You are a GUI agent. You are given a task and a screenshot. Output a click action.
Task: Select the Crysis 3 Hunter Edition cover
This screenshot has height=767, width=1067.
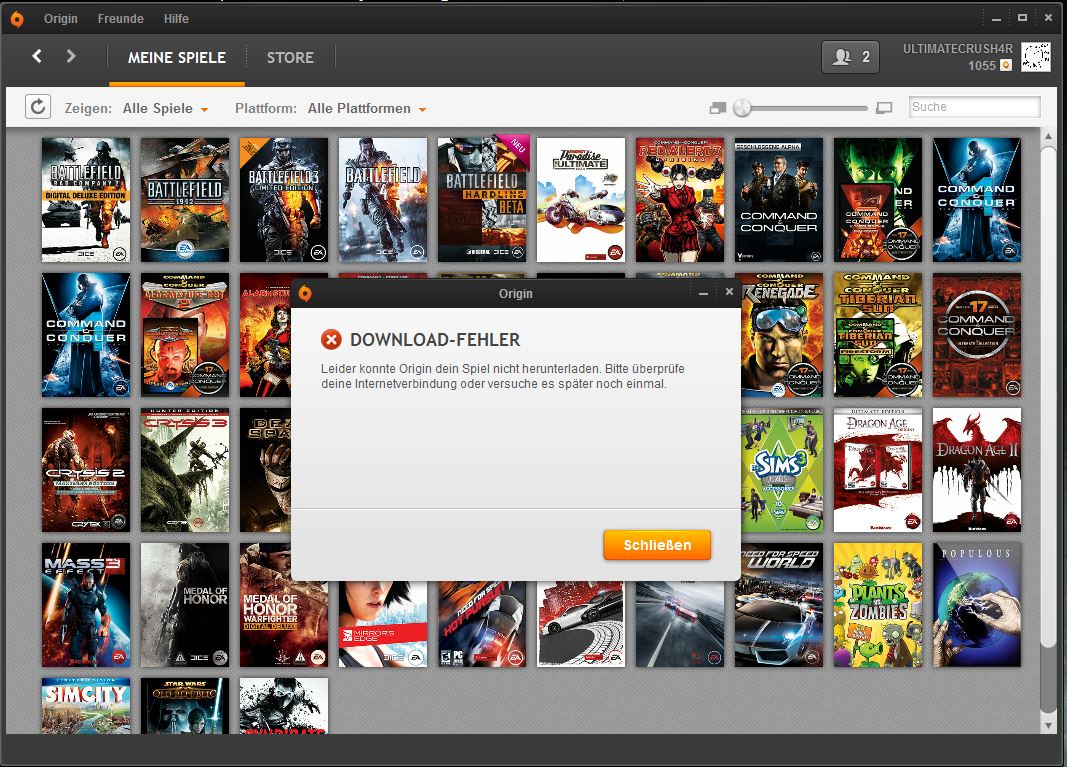click(x=185, y=470)
